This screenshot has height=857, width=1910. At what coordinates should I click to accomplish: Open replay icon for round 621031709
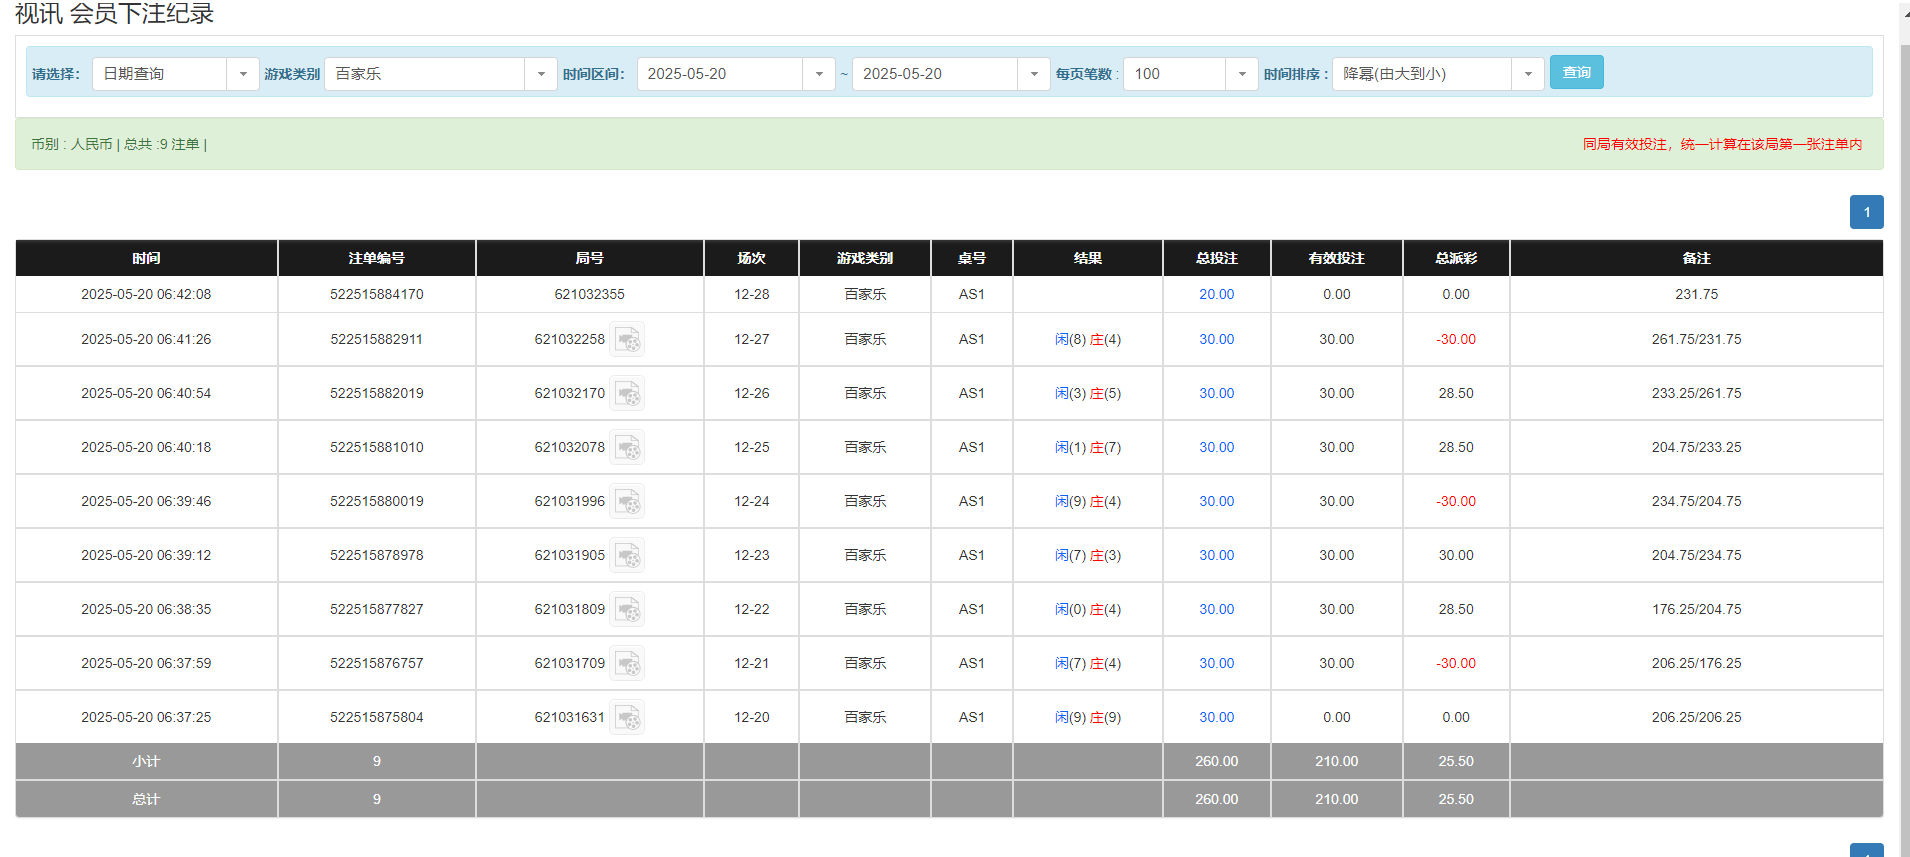click(x=627, y=664)
